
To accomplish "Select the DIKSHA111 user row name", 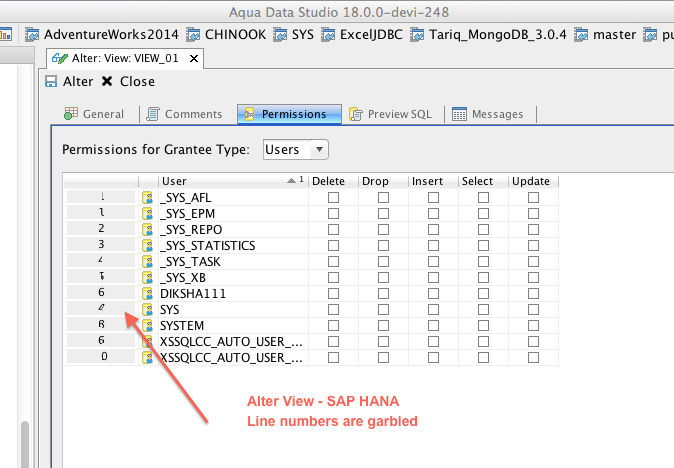I will [193, 294].
